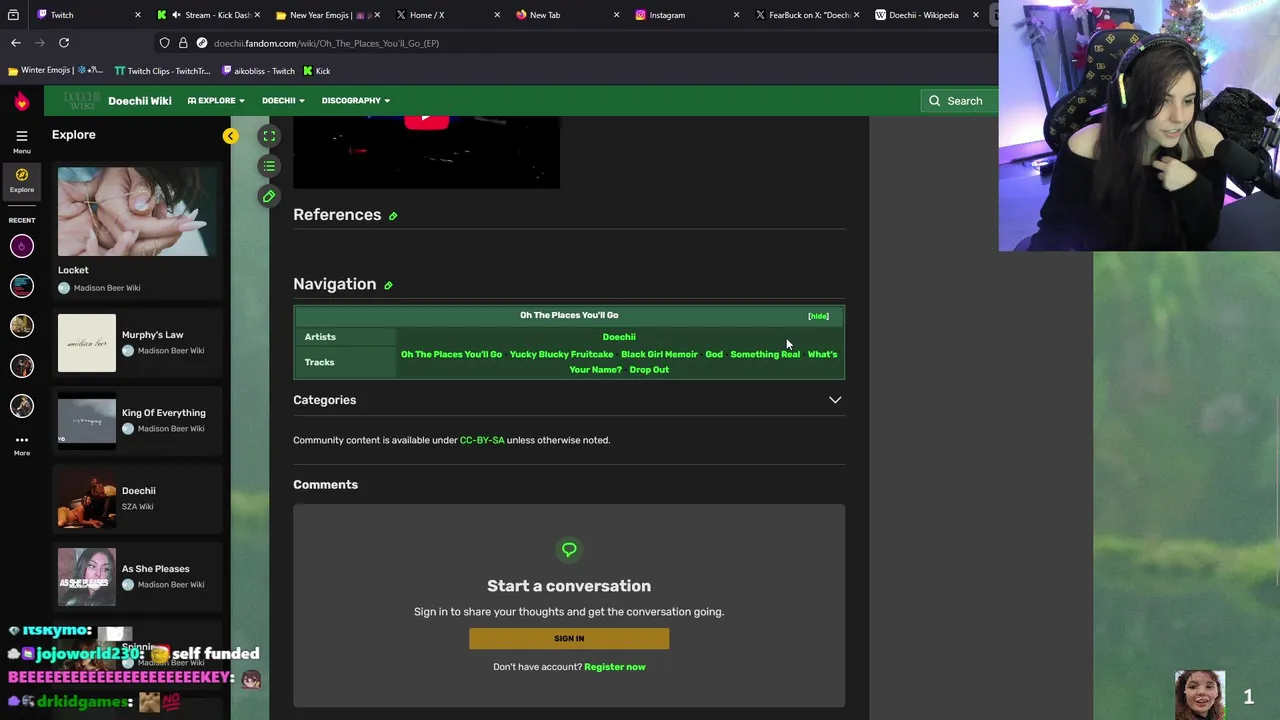Go back with browser back arrow

tap(16, 43)
